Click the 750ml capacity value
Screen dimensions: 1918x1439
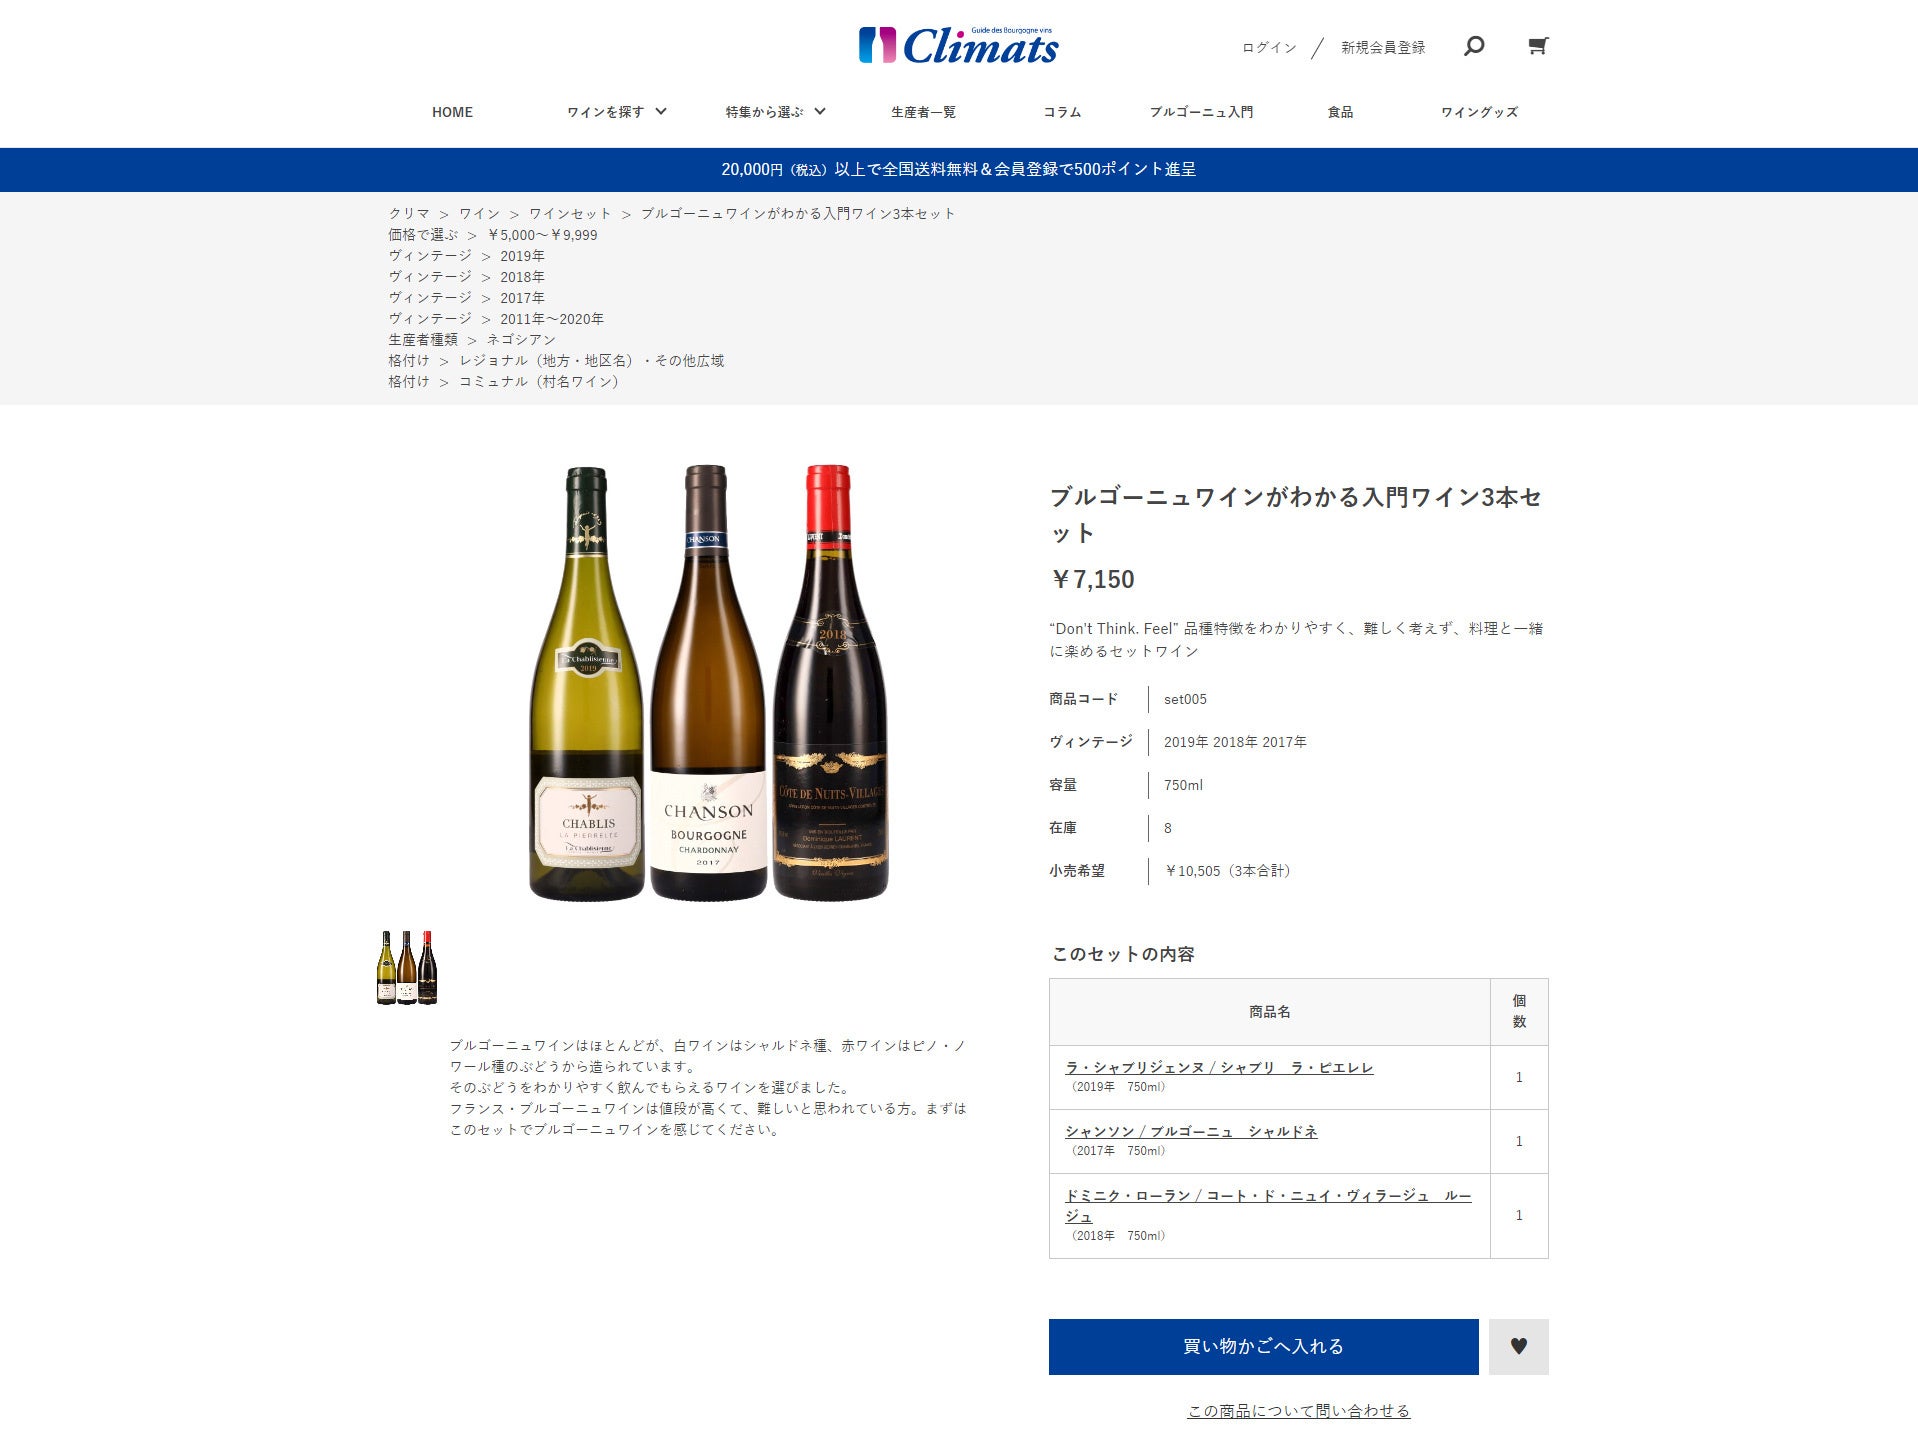click(1183, 785)
